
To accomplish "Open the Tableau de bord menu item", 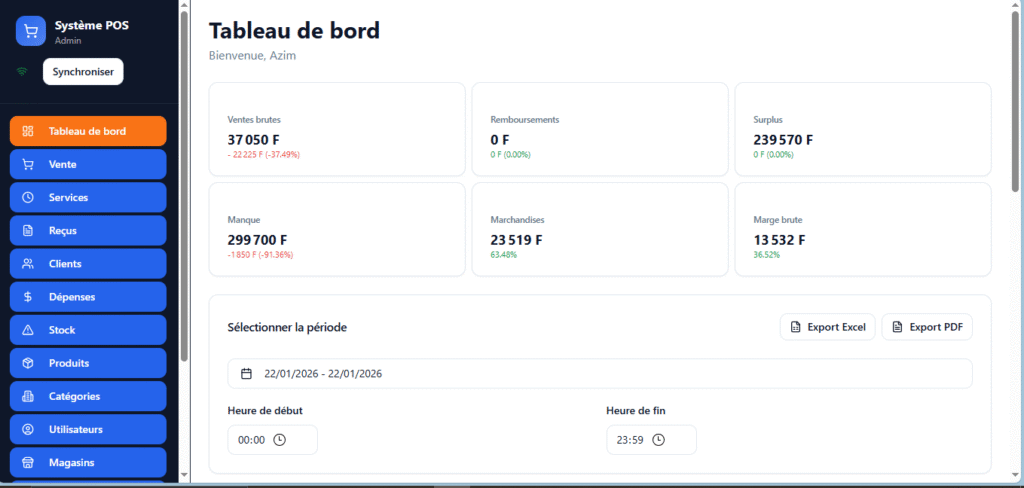I will coord(88,131).
